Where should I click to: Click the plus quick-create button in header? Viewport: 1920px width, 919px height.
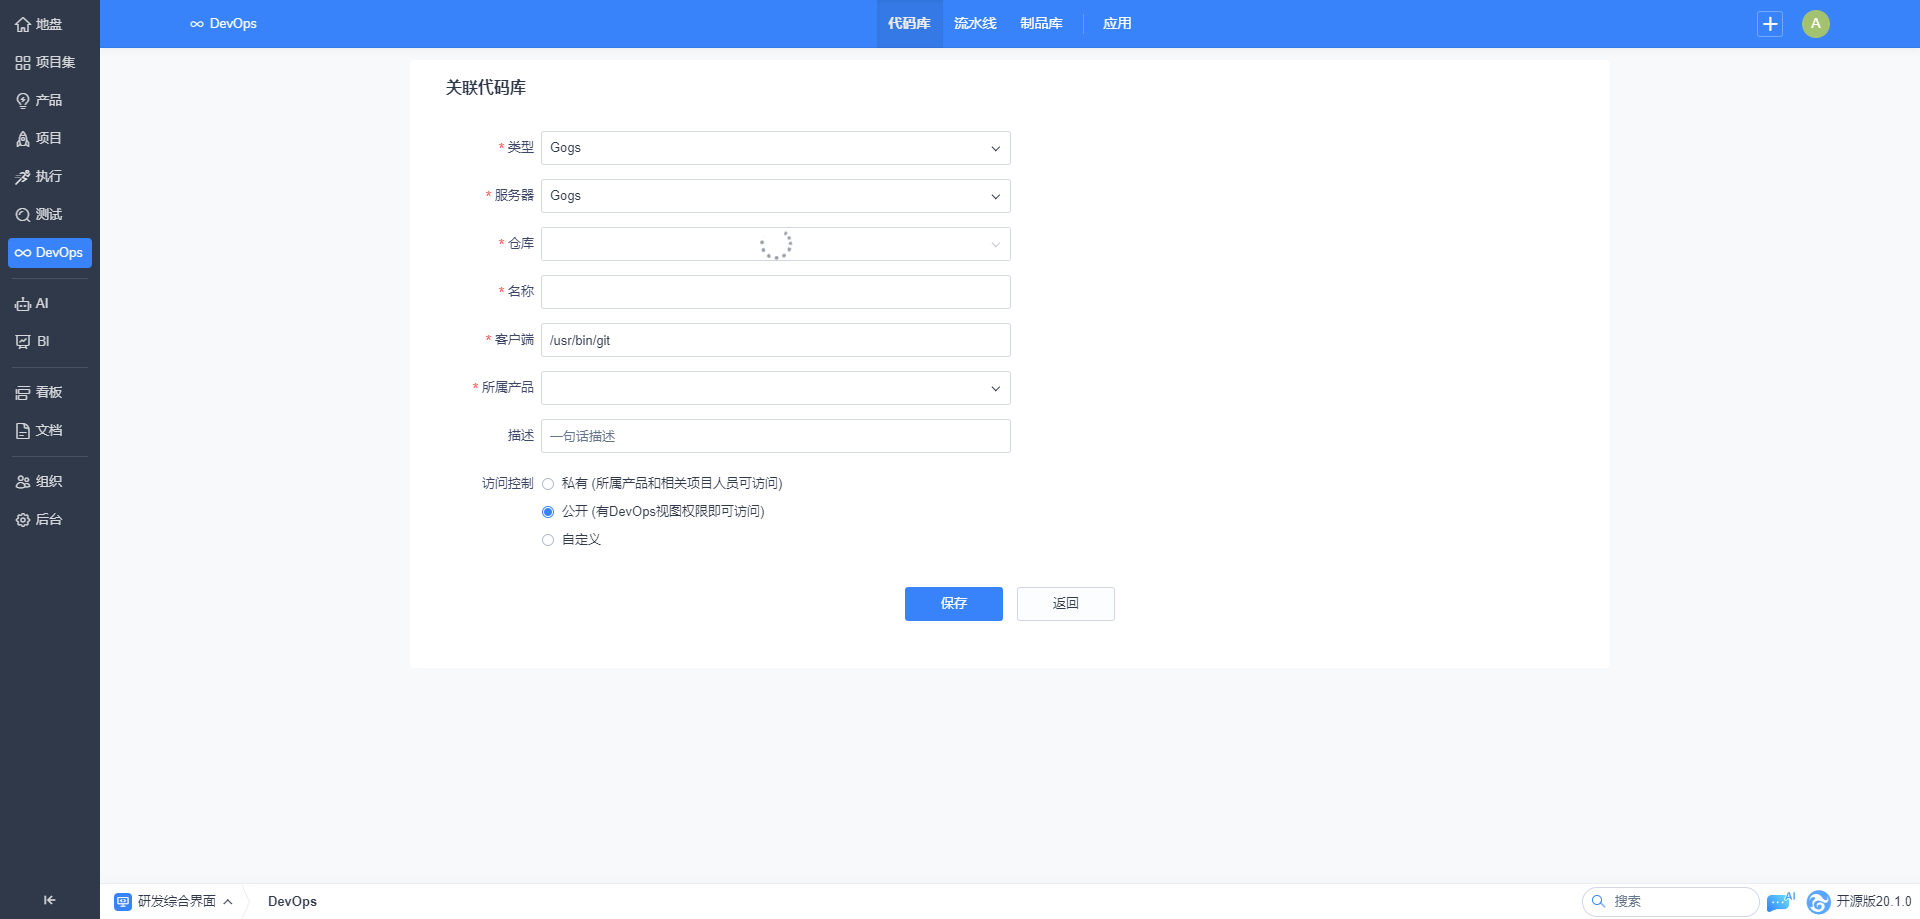[x=1770, y=24]
